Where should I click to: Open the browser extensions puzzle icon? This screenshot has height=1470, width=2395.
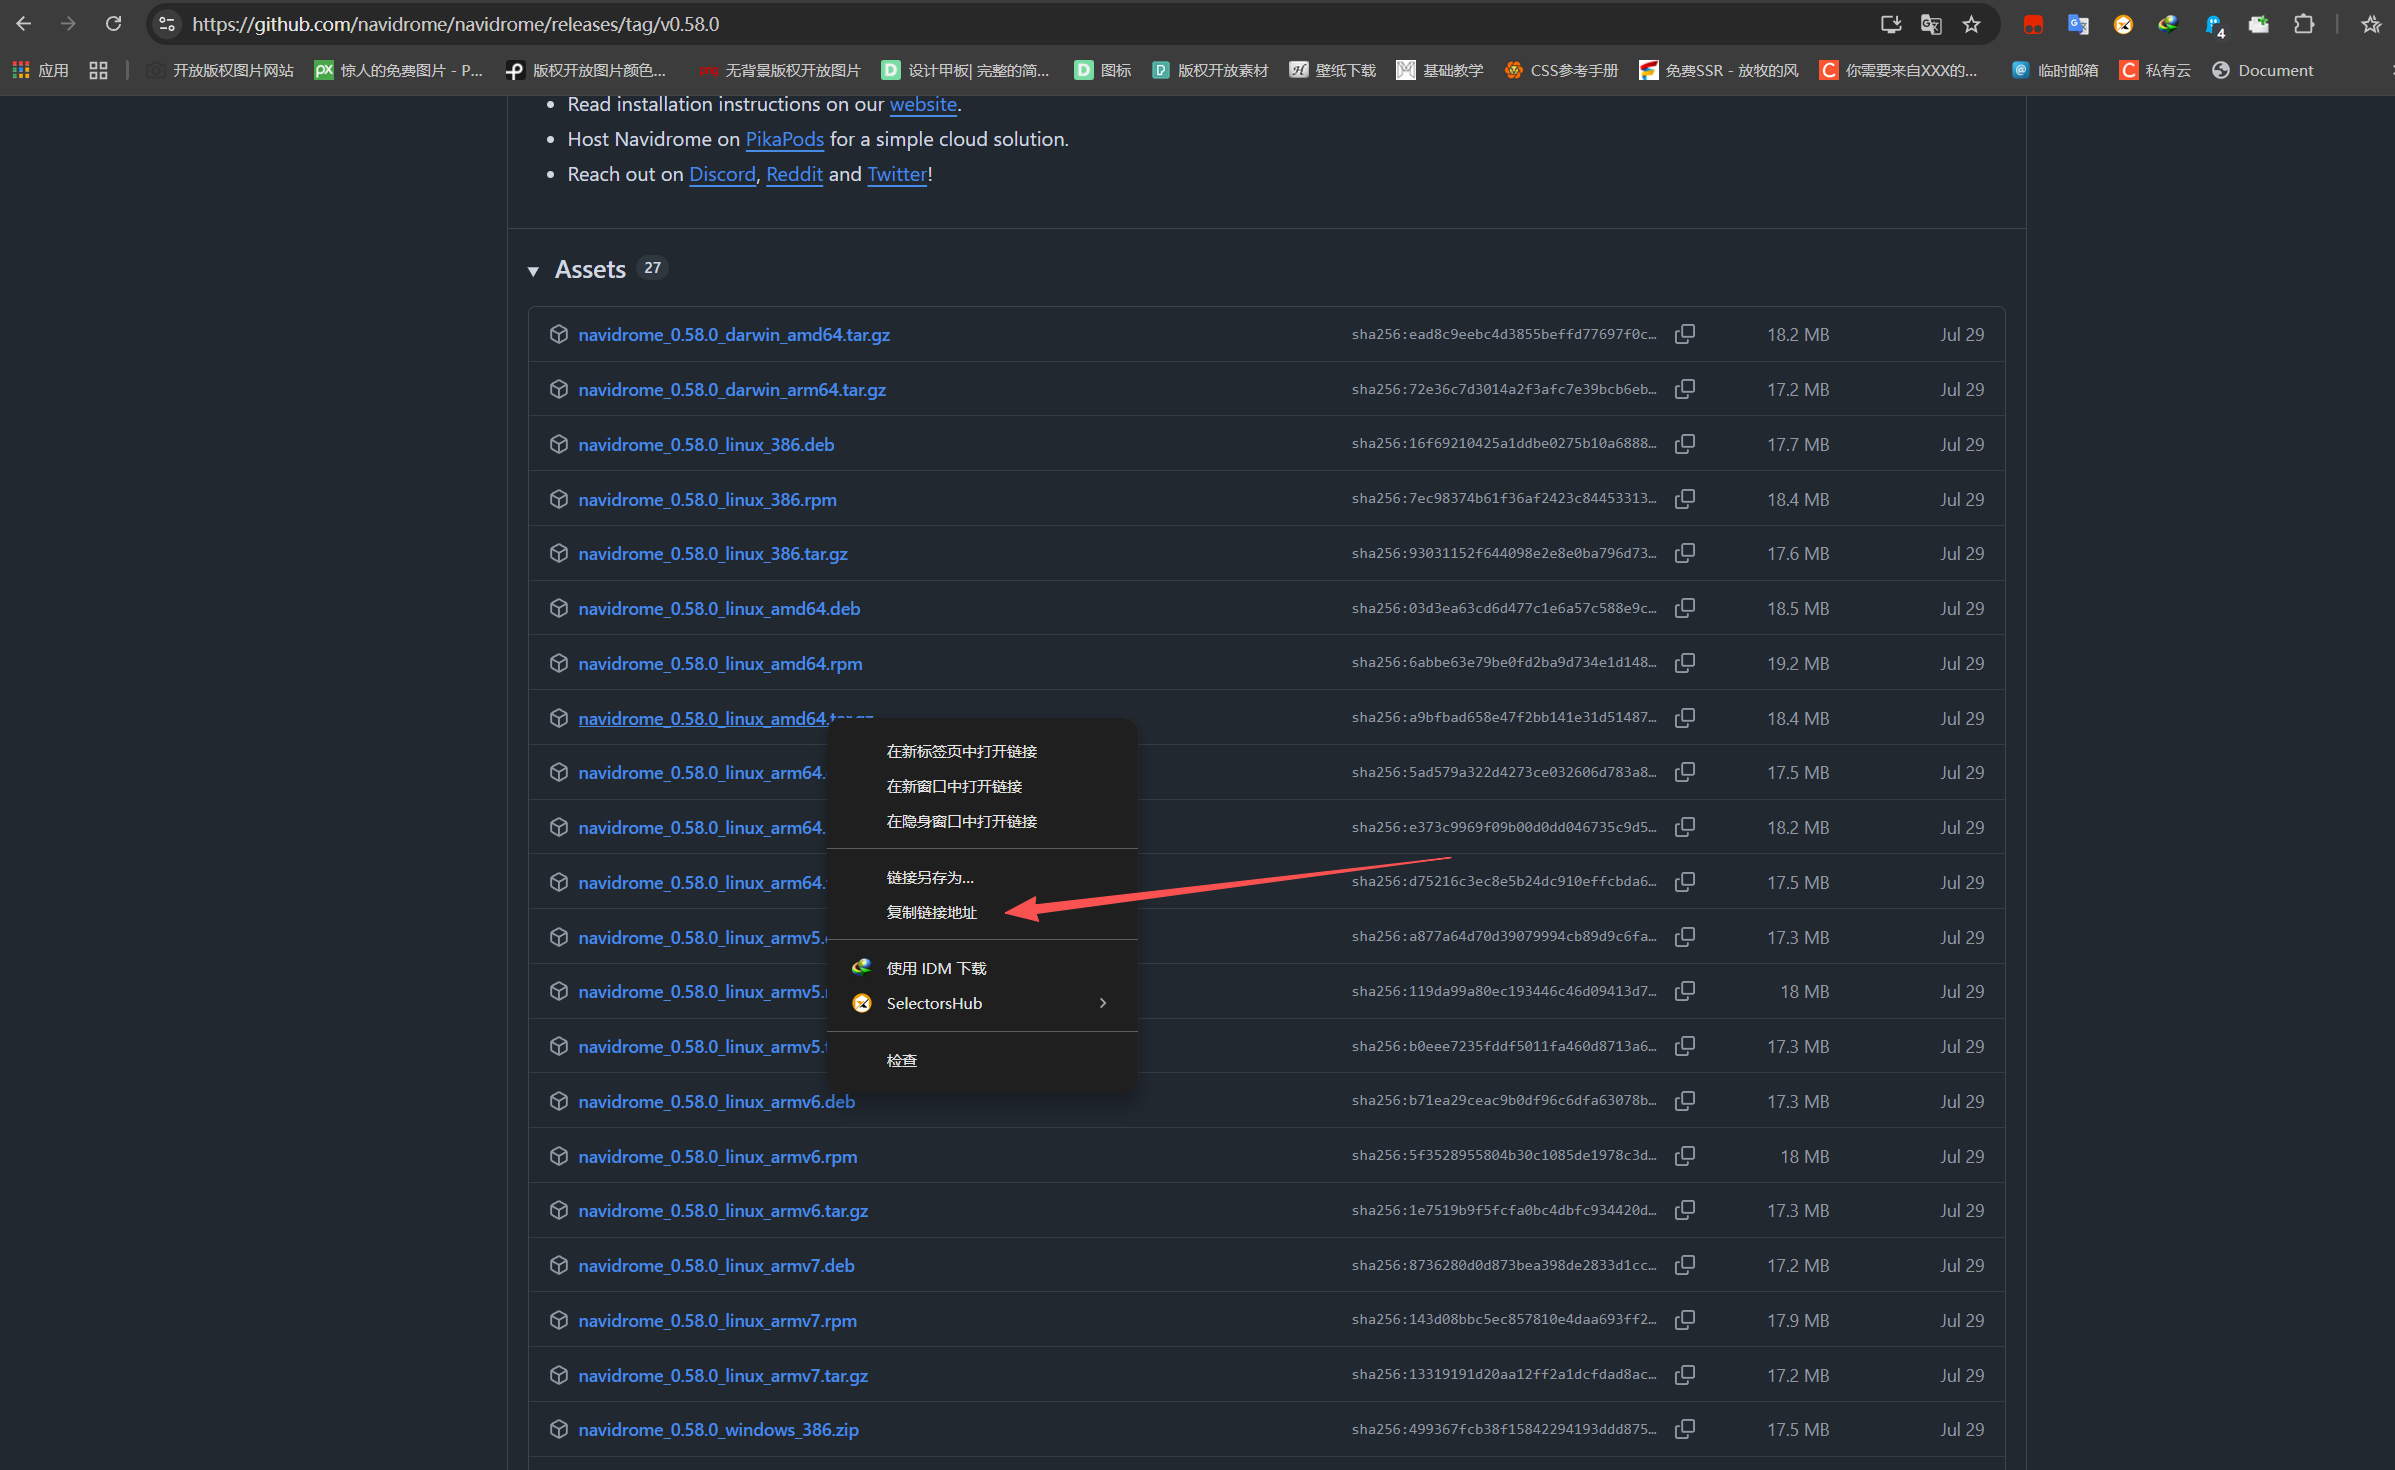tap(2303, 24)
